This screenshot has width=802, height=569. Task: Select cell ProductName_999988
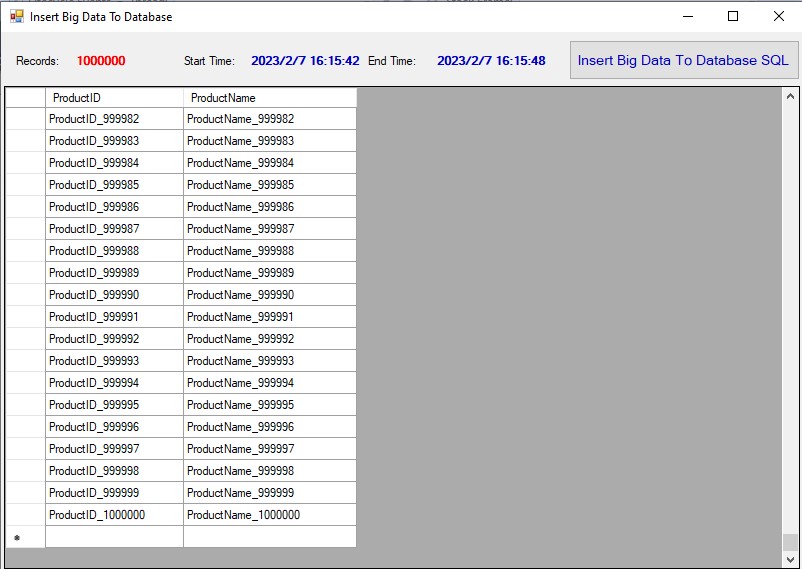tap(270, 251)
